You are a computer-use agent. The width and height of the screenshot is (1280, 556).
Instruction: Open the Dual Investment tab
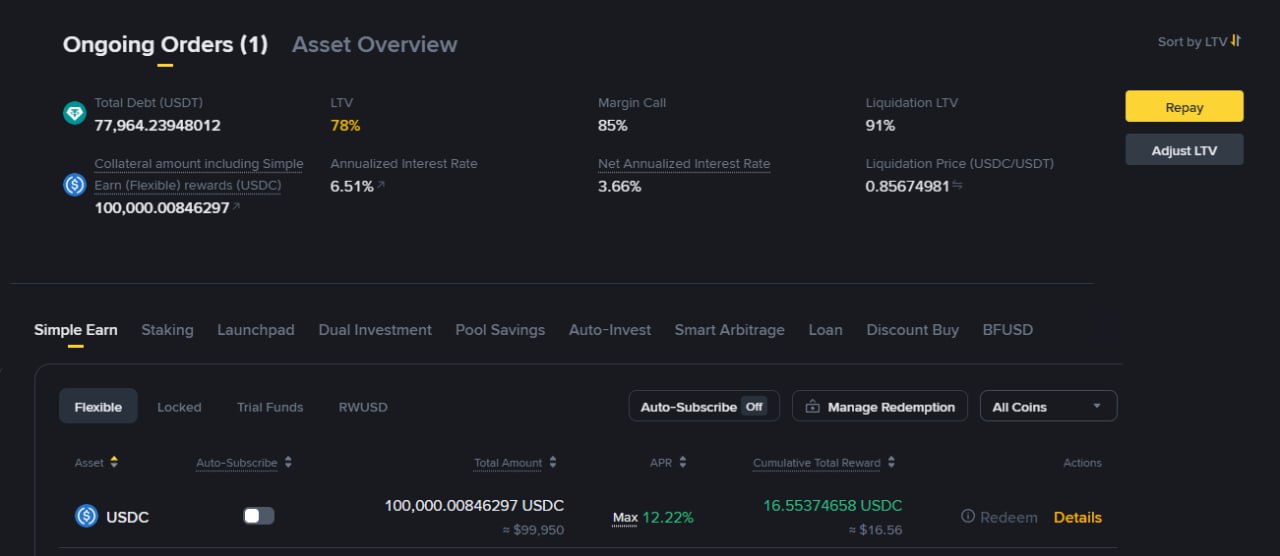point(375,330)
